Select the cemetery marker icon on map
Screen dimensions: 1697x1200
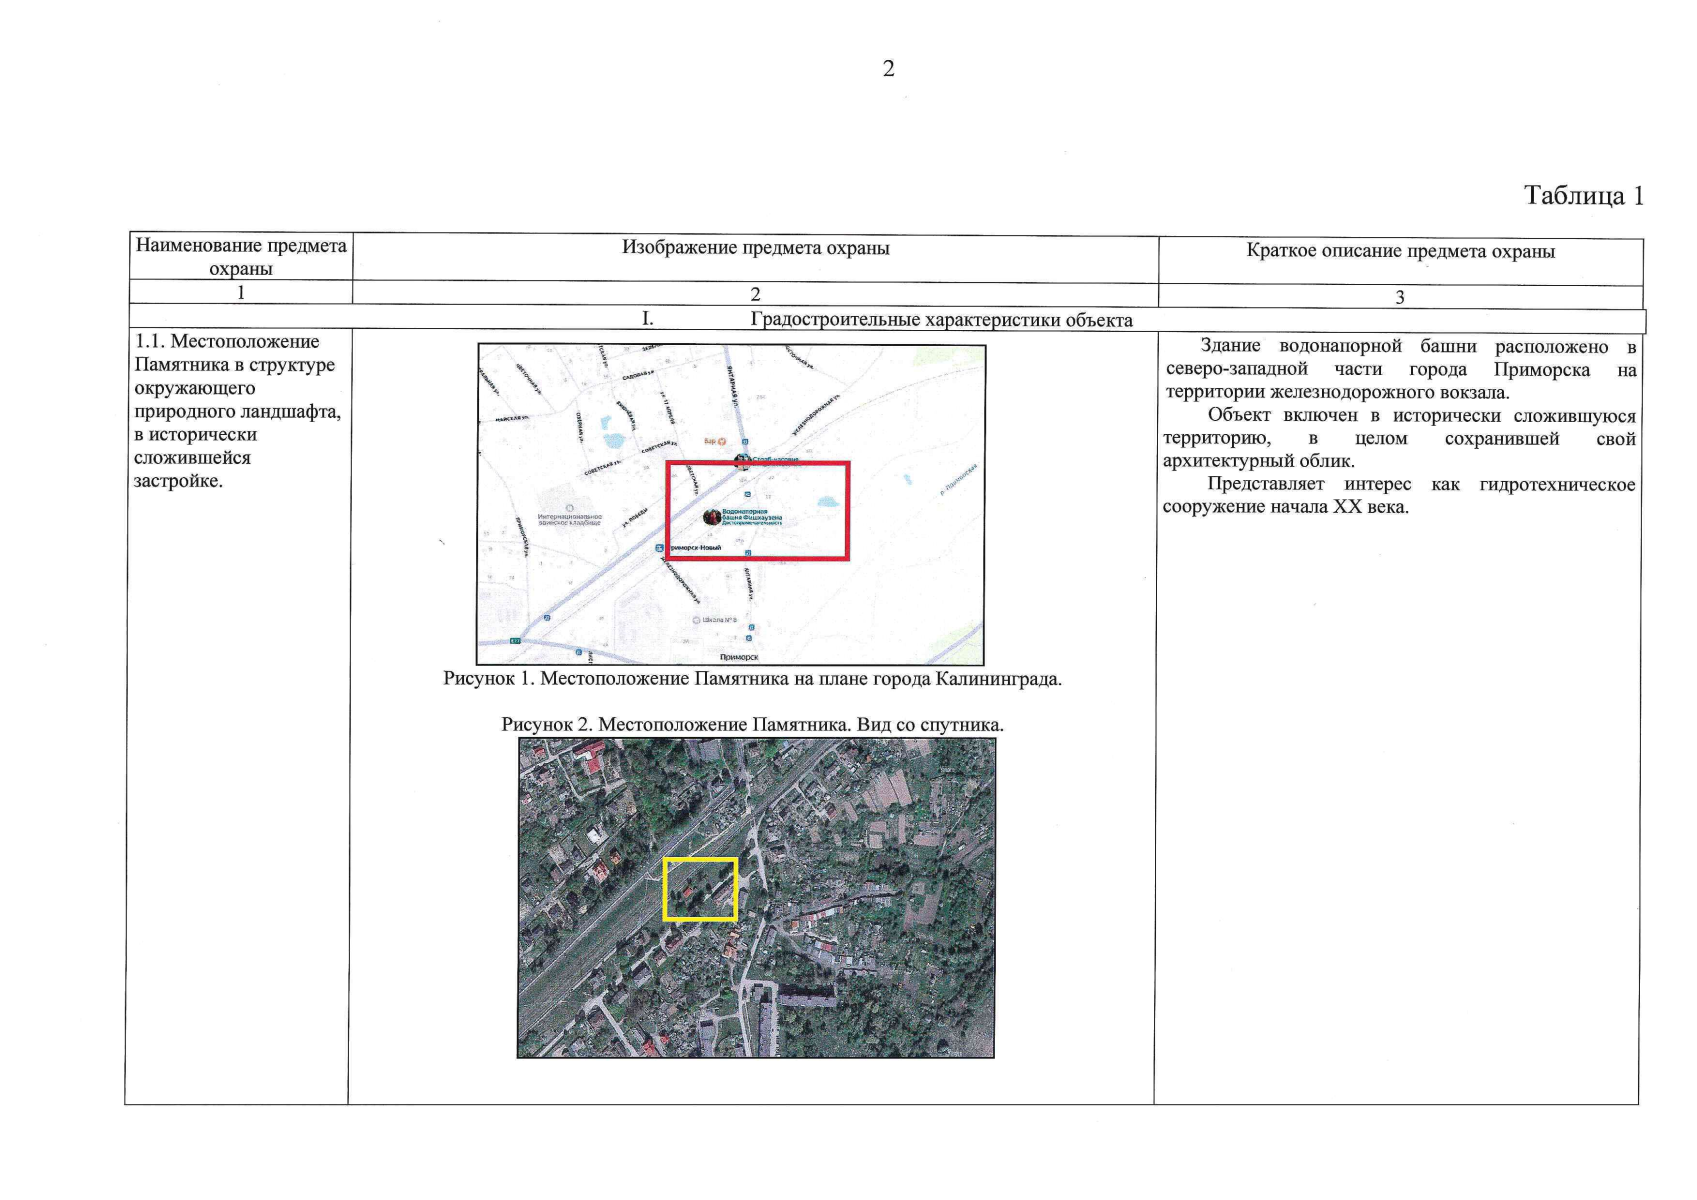[569, 508]
